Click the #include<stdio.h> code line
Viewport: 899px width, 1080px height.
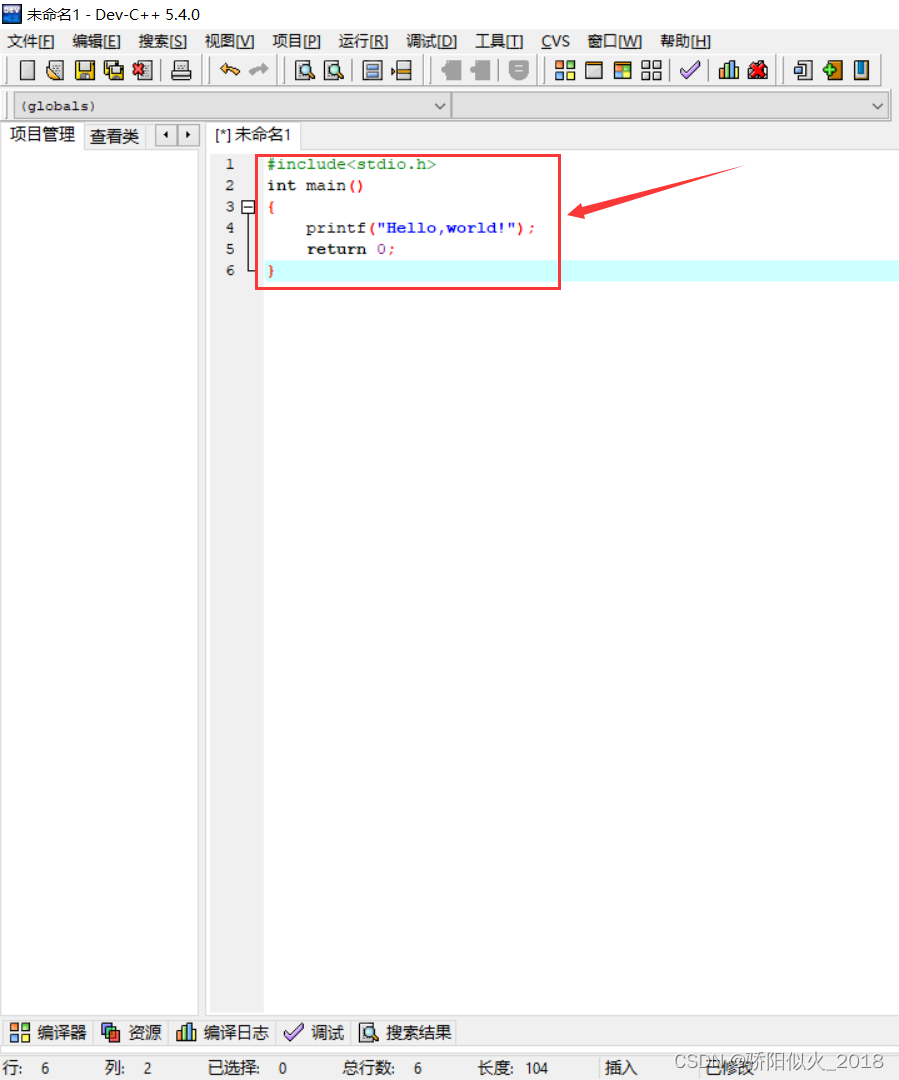[x=351, y=165]
